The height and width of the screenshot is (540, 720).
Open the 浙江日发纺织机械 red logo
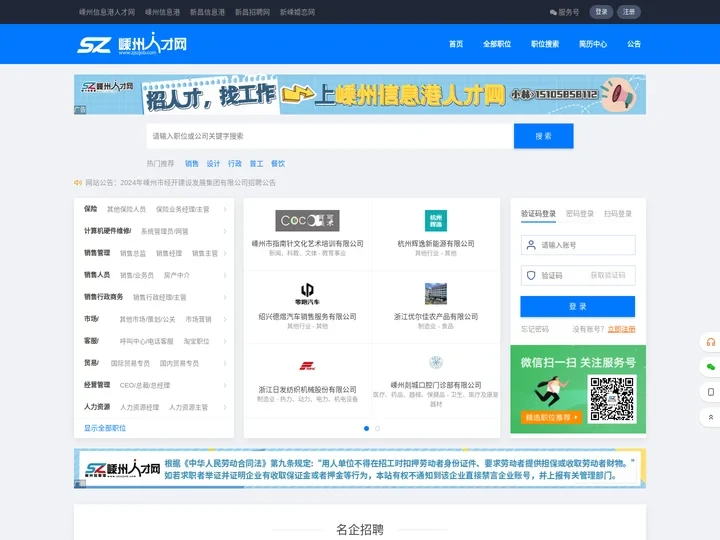(x=307, y=366)
